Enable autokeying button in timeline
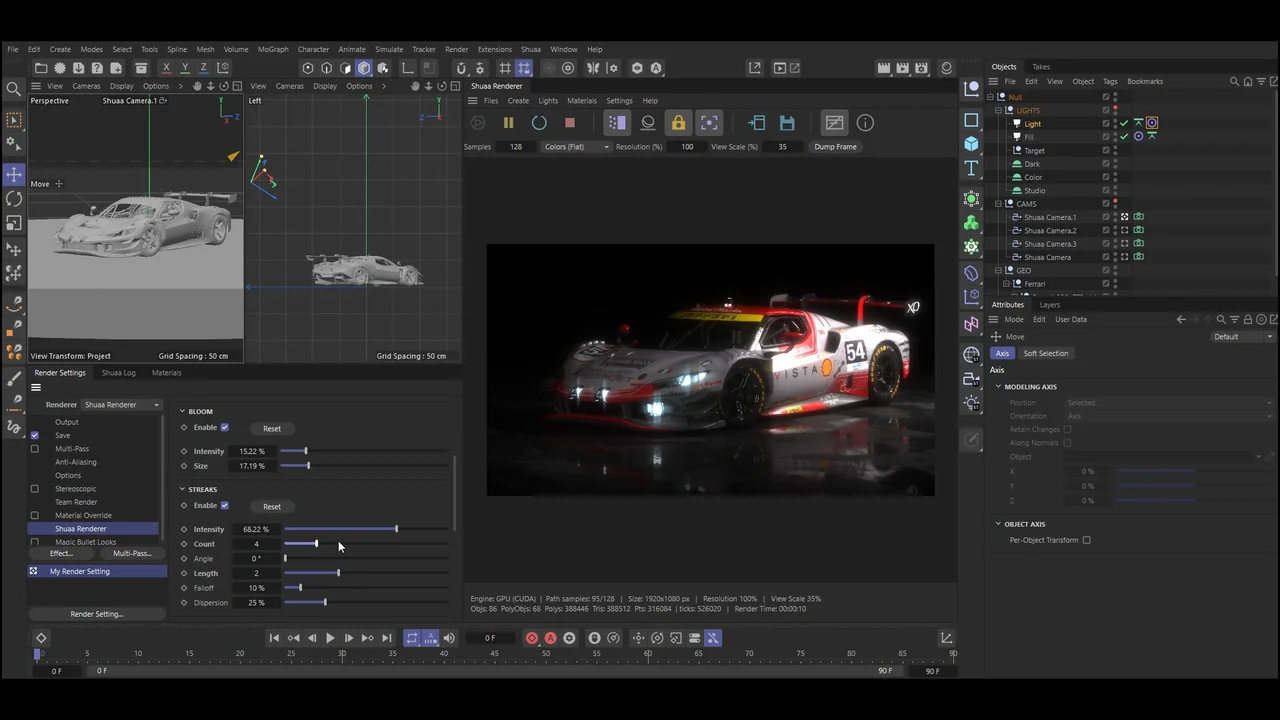Viewport: 1280px width, 720px height. point(550,638)
